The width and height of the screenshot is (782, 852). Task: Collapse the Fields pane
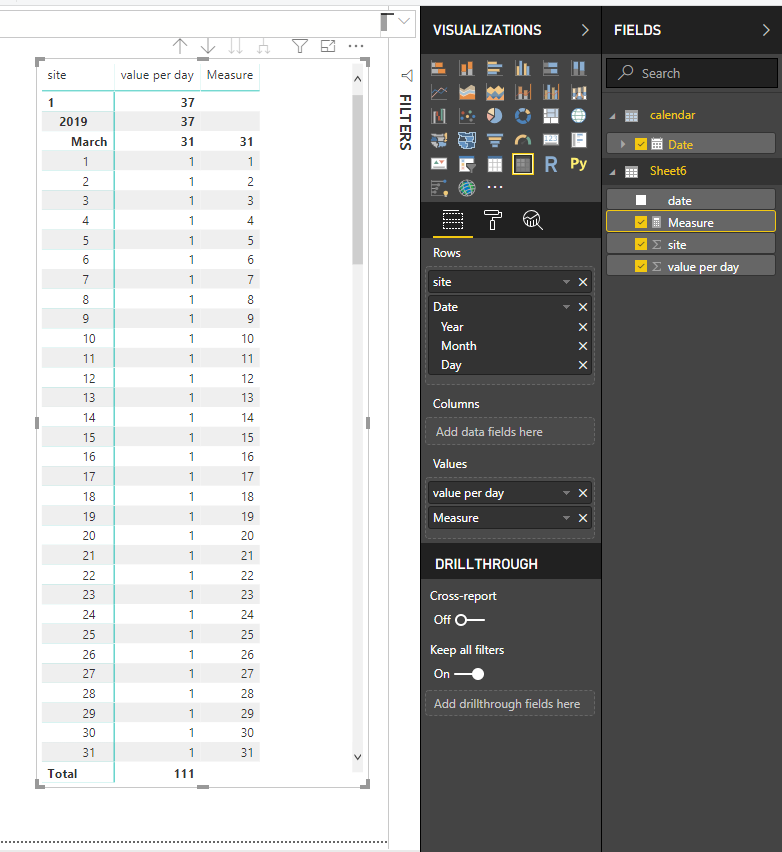[766, 30]
